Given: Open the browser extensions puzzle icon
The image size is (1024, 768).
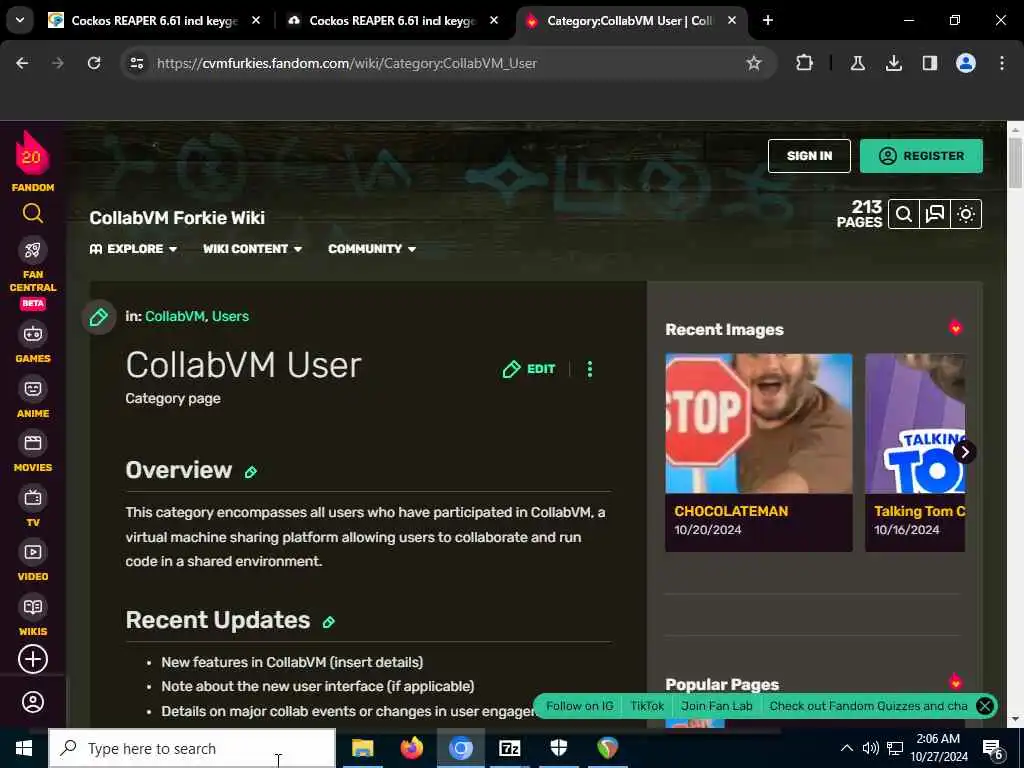Looking at the screenshot, I should pyautogui.click(x=805, y=63).
